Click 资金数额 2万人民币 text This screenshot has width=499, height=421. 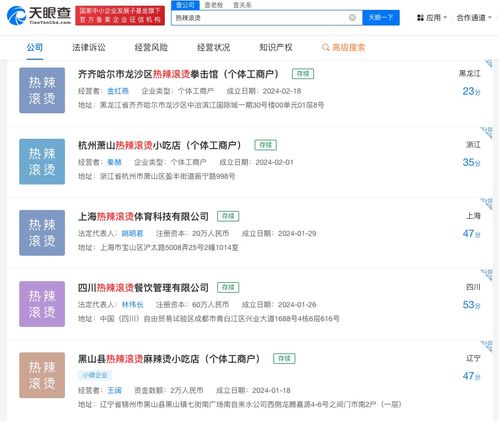click(x=169, y=390)
